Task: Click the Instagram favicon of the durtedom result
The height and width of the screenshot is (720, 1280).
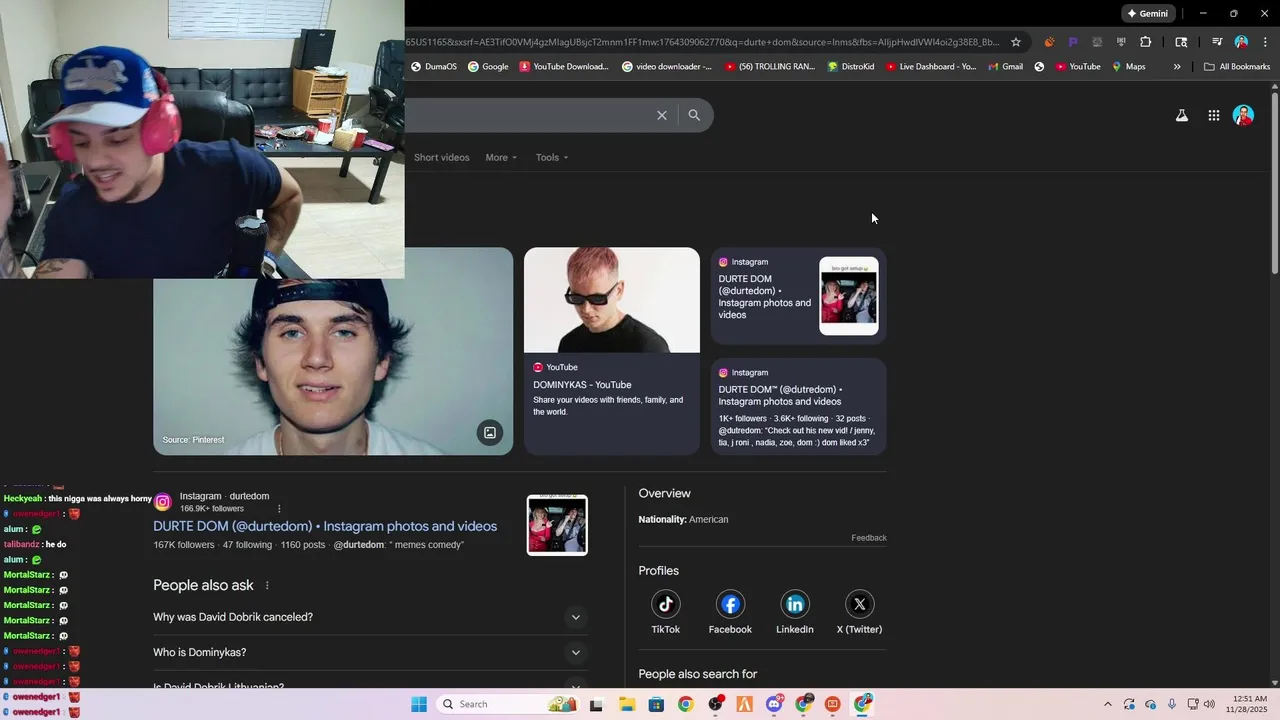Action: click(163, 502)
